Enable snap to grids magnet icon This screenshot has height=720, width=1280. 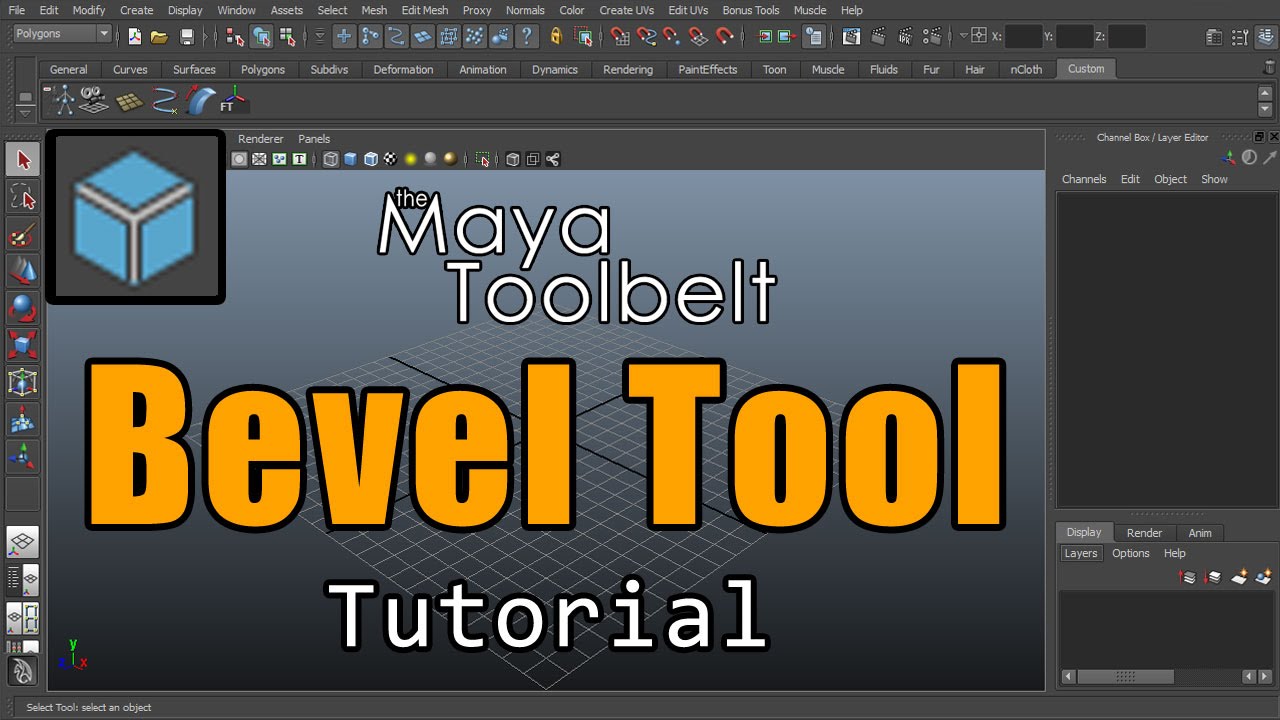pyautogui.click(x=621, y=37)
